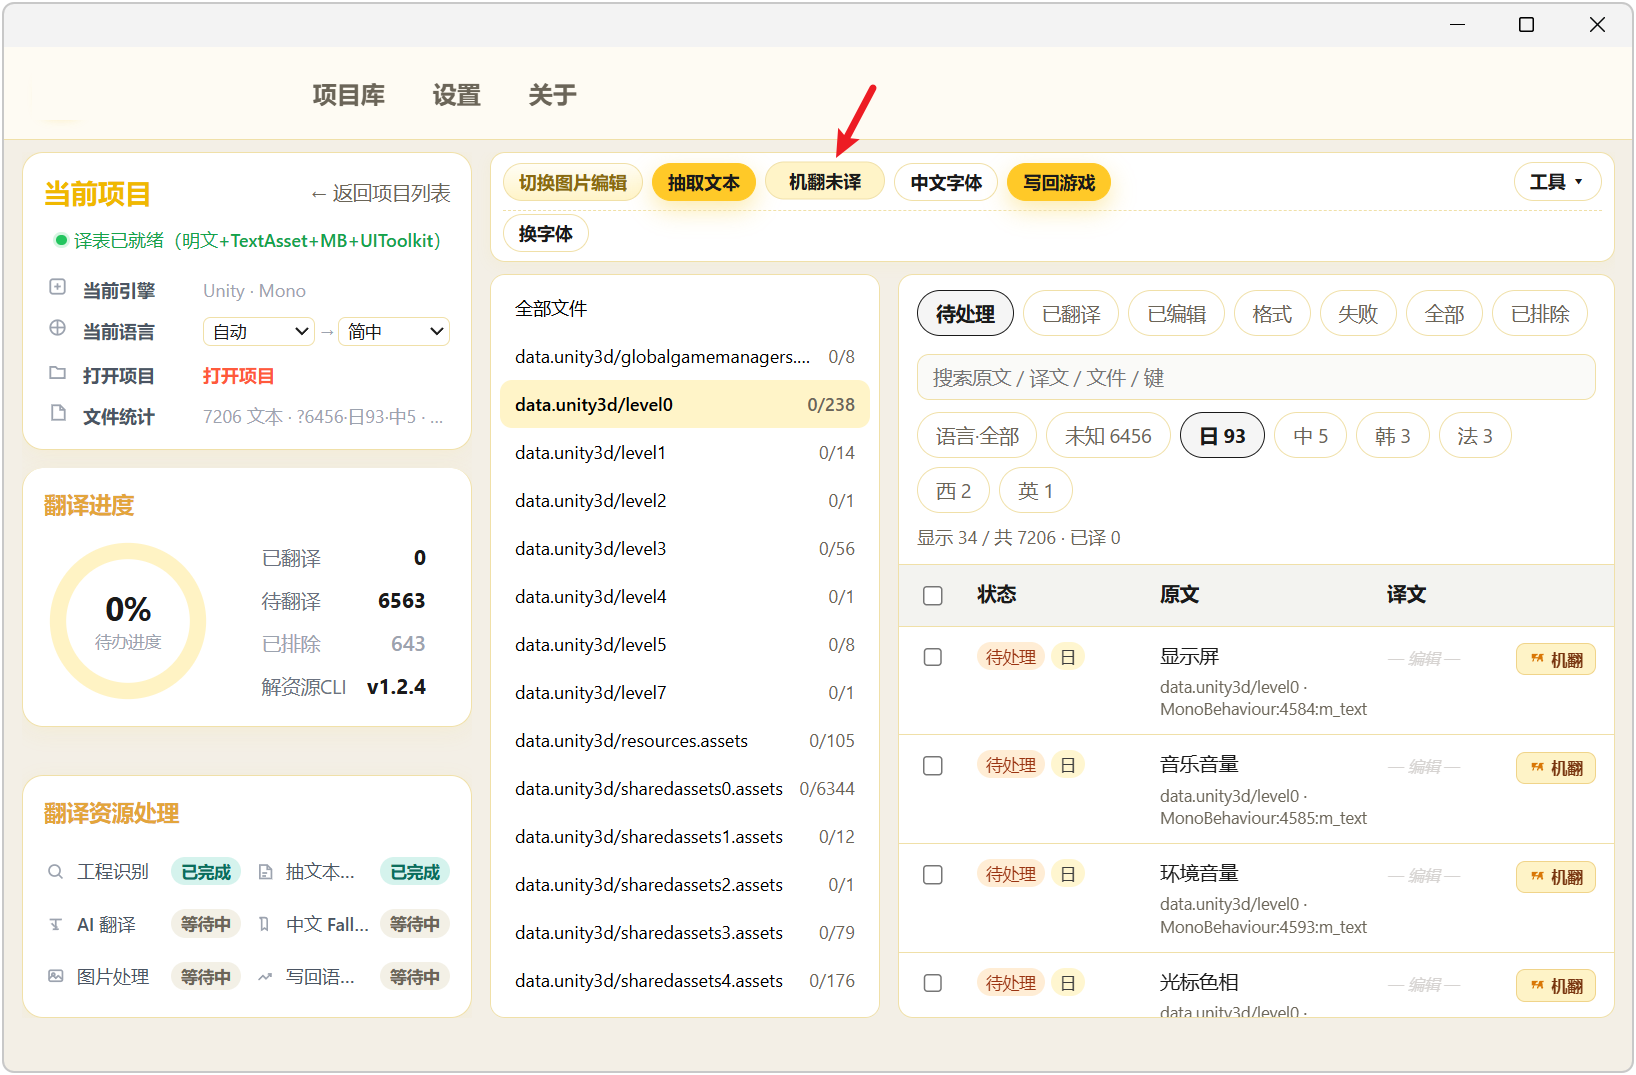This screenshot has width=1636, height=1075.
Task: Click the 中文字体 button
Action: pyautogui.click(x=946, y=183)
